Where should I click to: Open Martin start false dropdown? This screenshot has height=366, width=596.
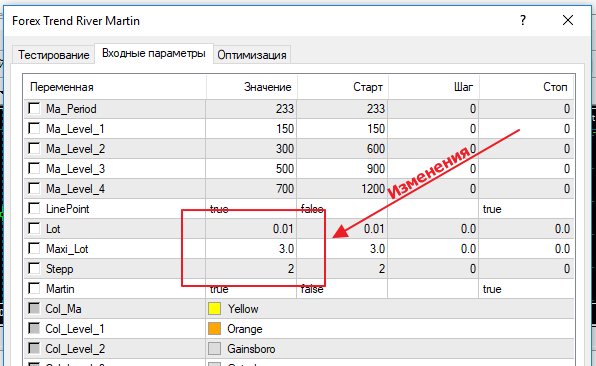[342, 288]
